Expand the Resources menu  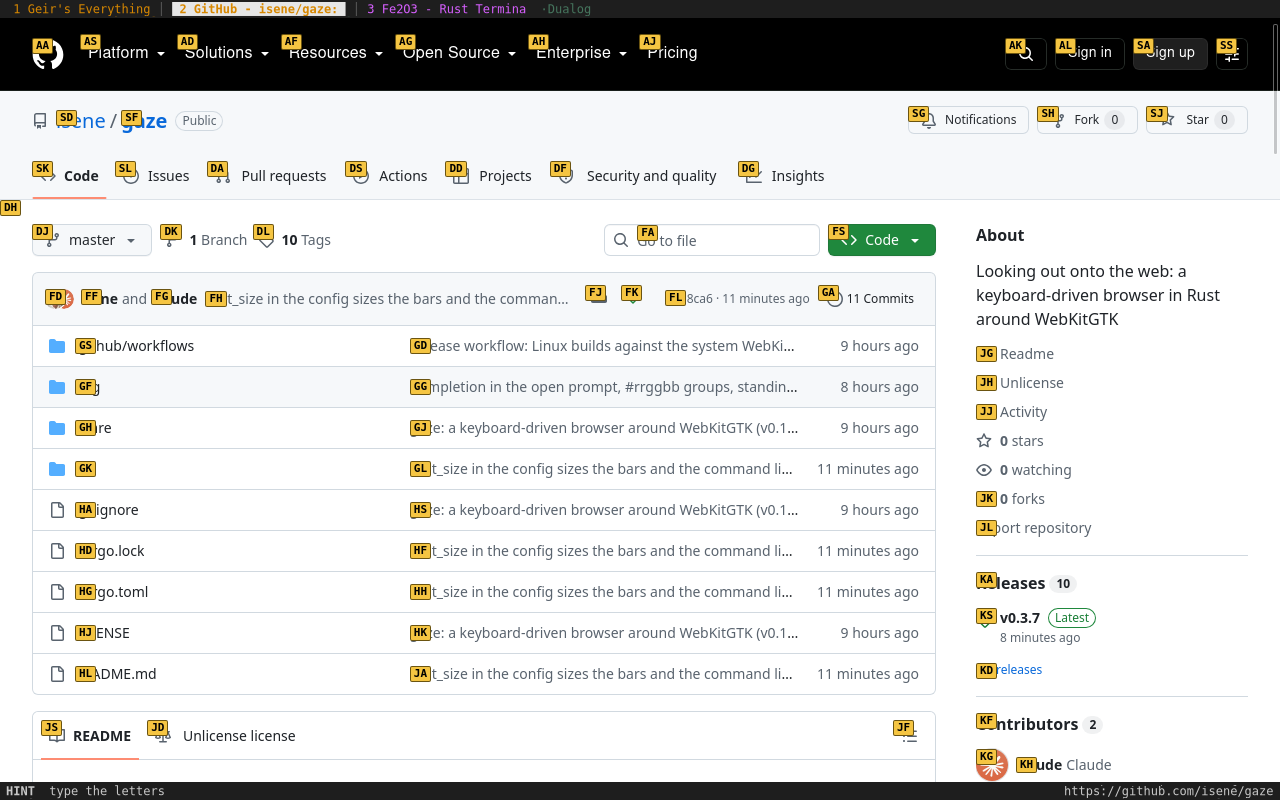click(x=335, y=53)
